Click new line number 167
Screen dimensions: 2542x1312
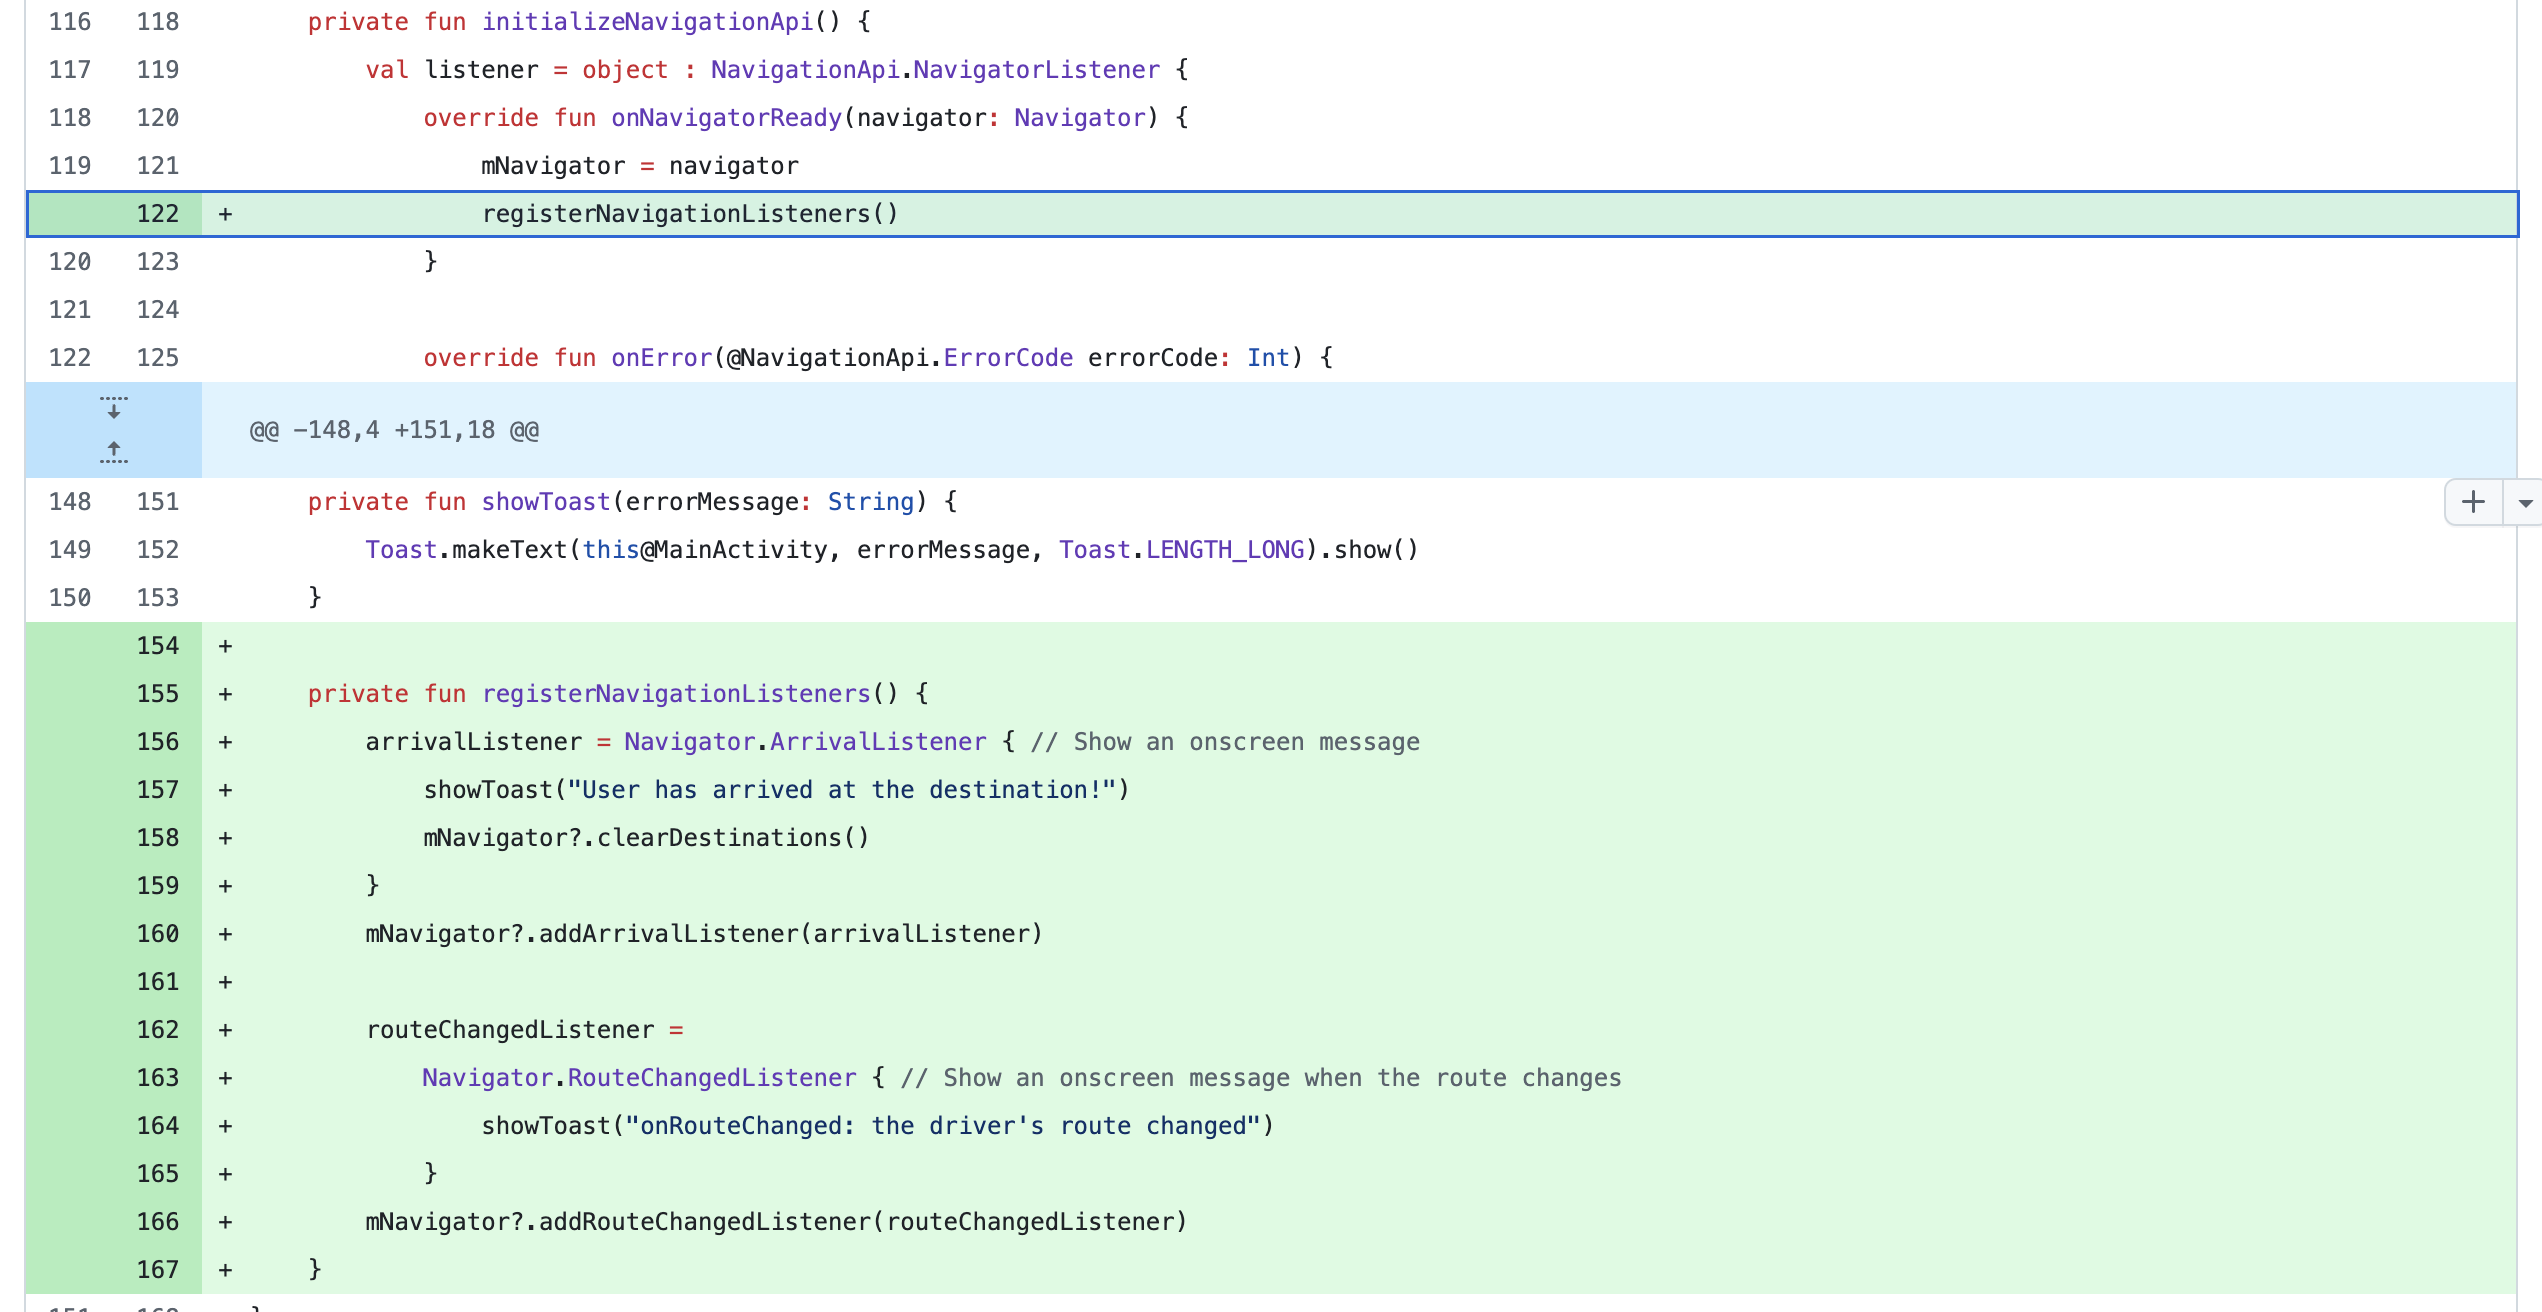pyautogui.click(x=158, y=1270)
